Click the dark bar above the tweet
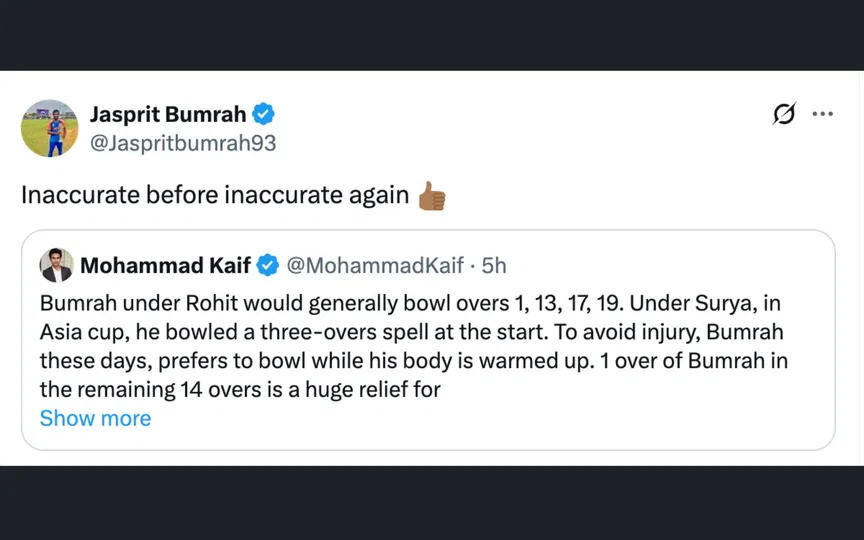 pos(432,35)
